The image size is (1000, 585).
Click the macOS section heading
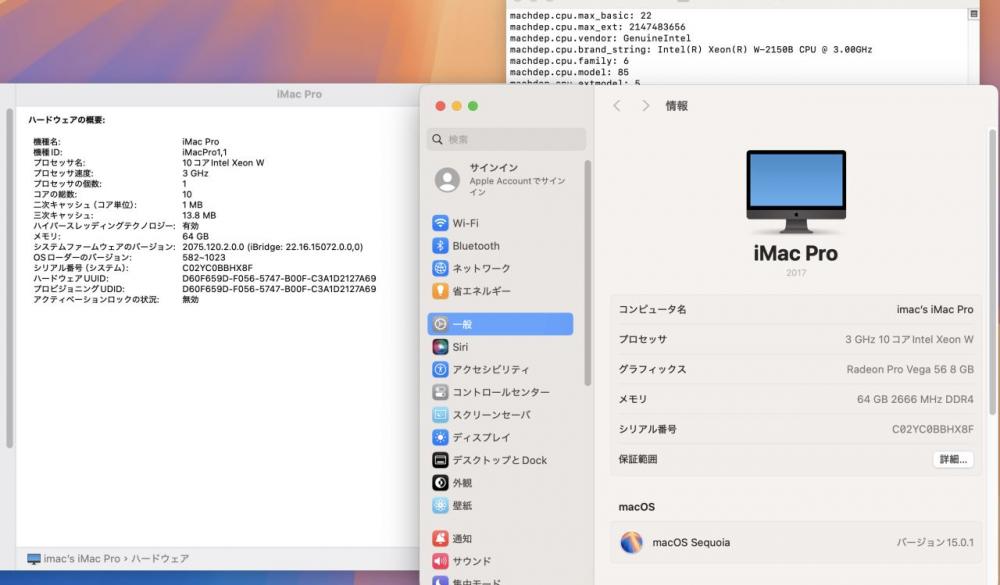point(636,507)
